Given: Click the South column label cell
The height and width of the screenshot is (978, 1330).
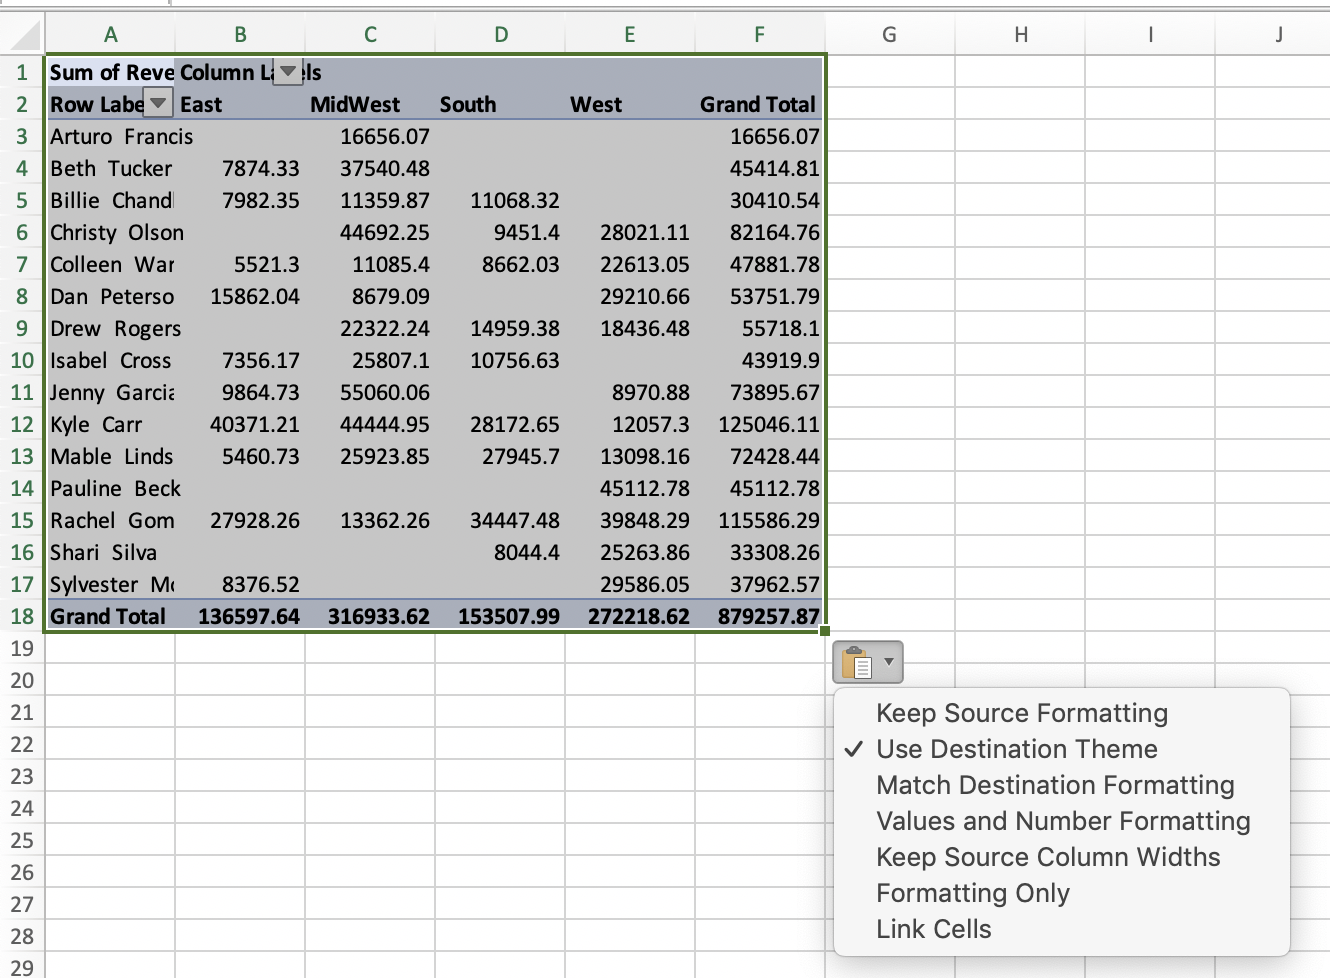Looking at the screenshot, I should (500, 104).
